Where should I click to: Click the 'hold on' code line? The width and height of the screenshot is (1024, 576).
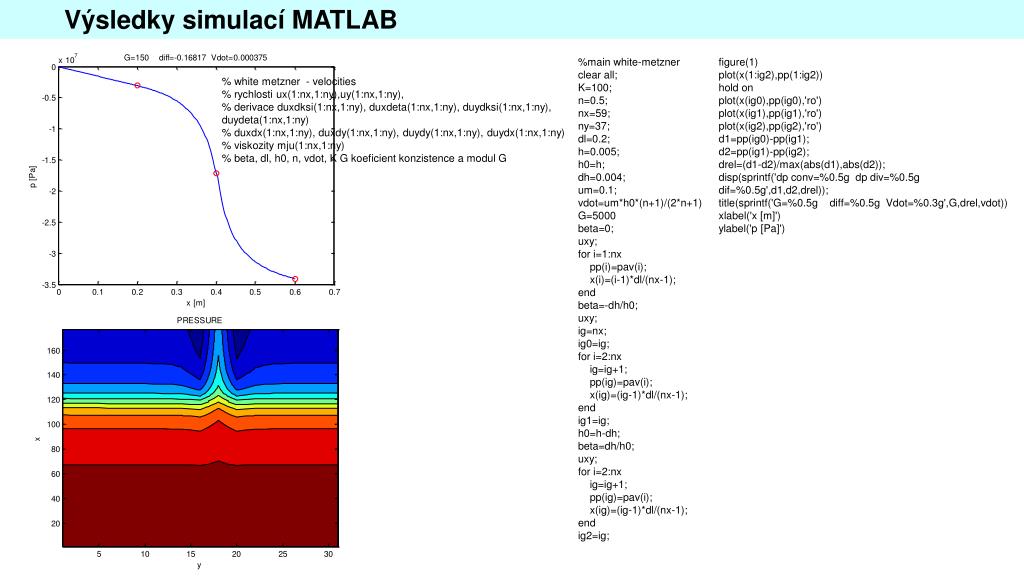click(x=735, y=88)
